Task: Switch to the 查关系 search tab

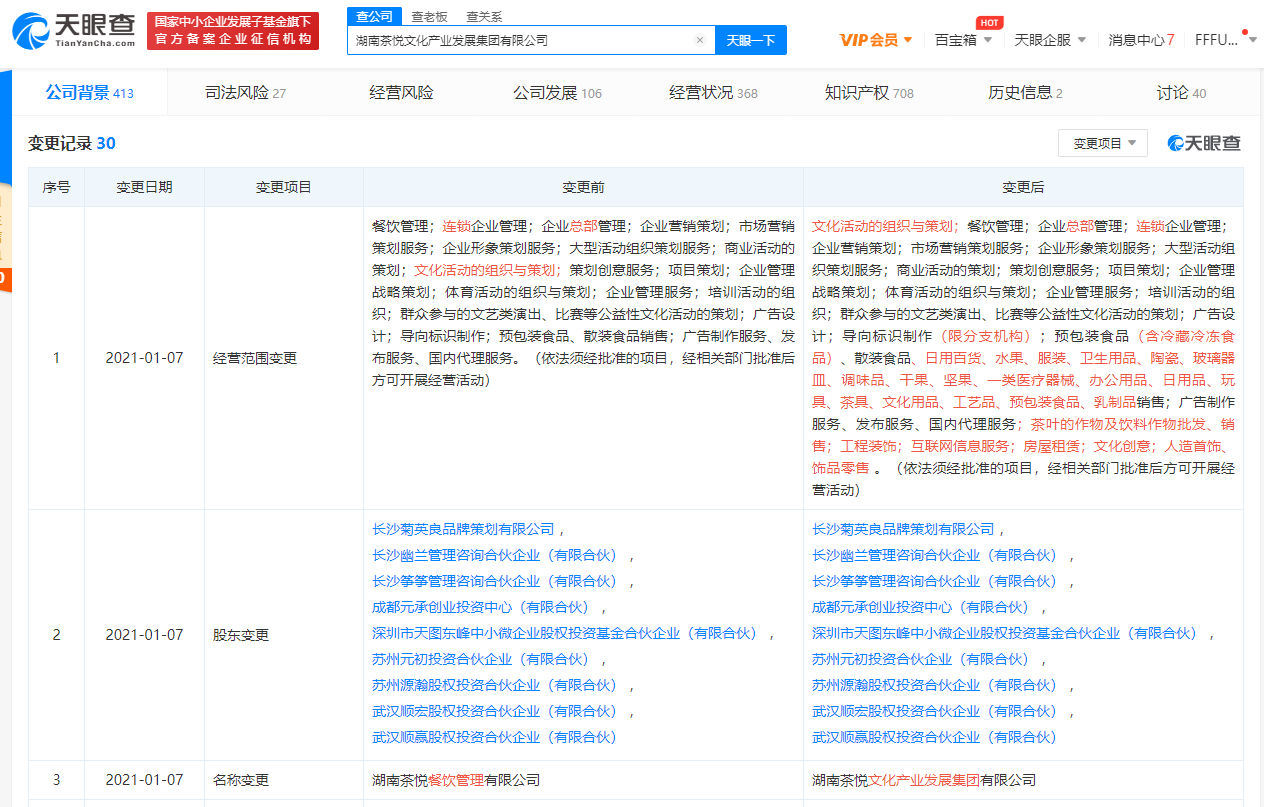Action: click(x=484, y=17)
